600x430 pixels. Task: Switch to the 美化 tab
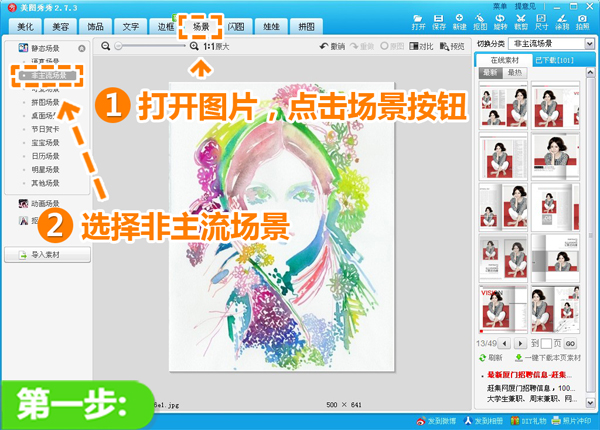click(x=26, y=26)
